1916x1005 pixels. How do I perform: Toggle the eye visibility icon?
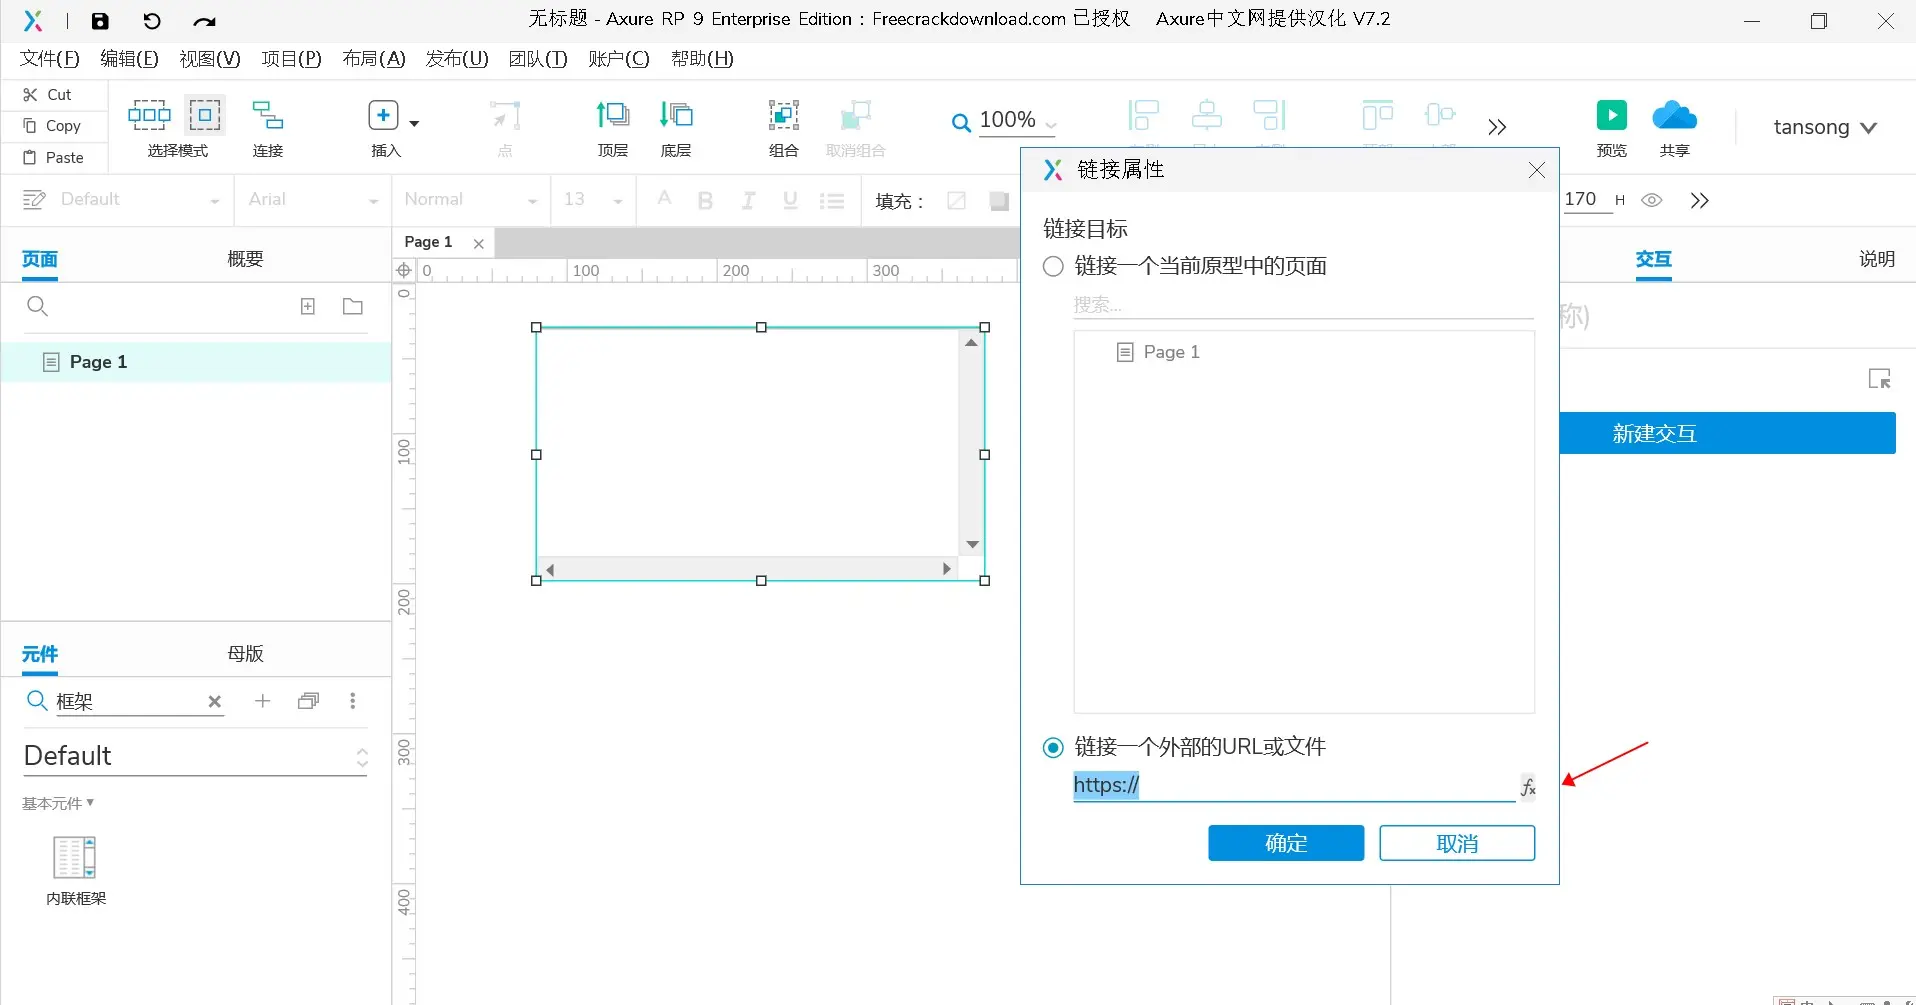pos(1652,200)
